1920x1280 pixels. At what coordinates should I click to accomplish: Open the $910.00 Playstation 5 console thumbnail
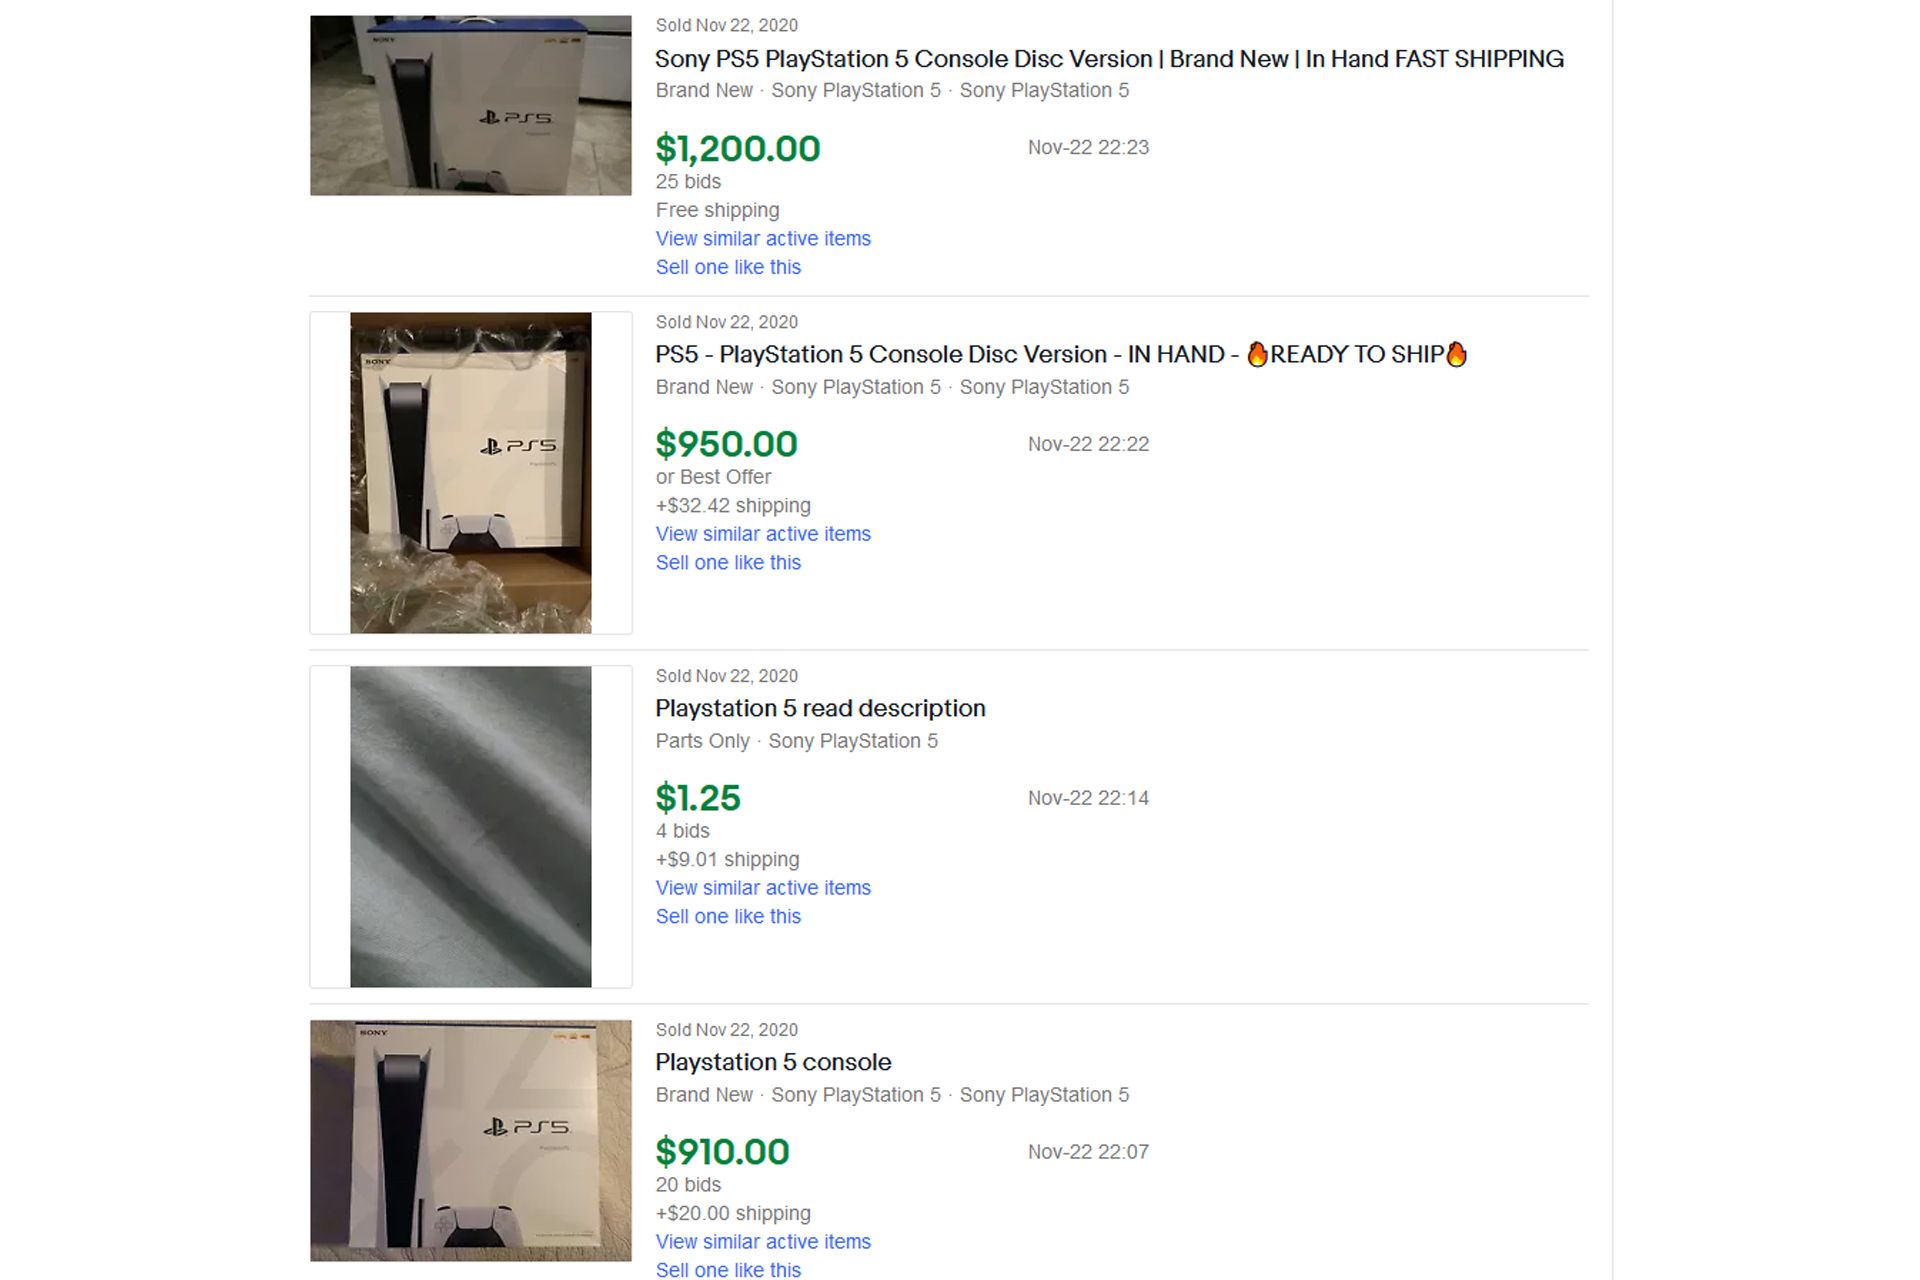pyautogui.click(x=470, y=1140)
